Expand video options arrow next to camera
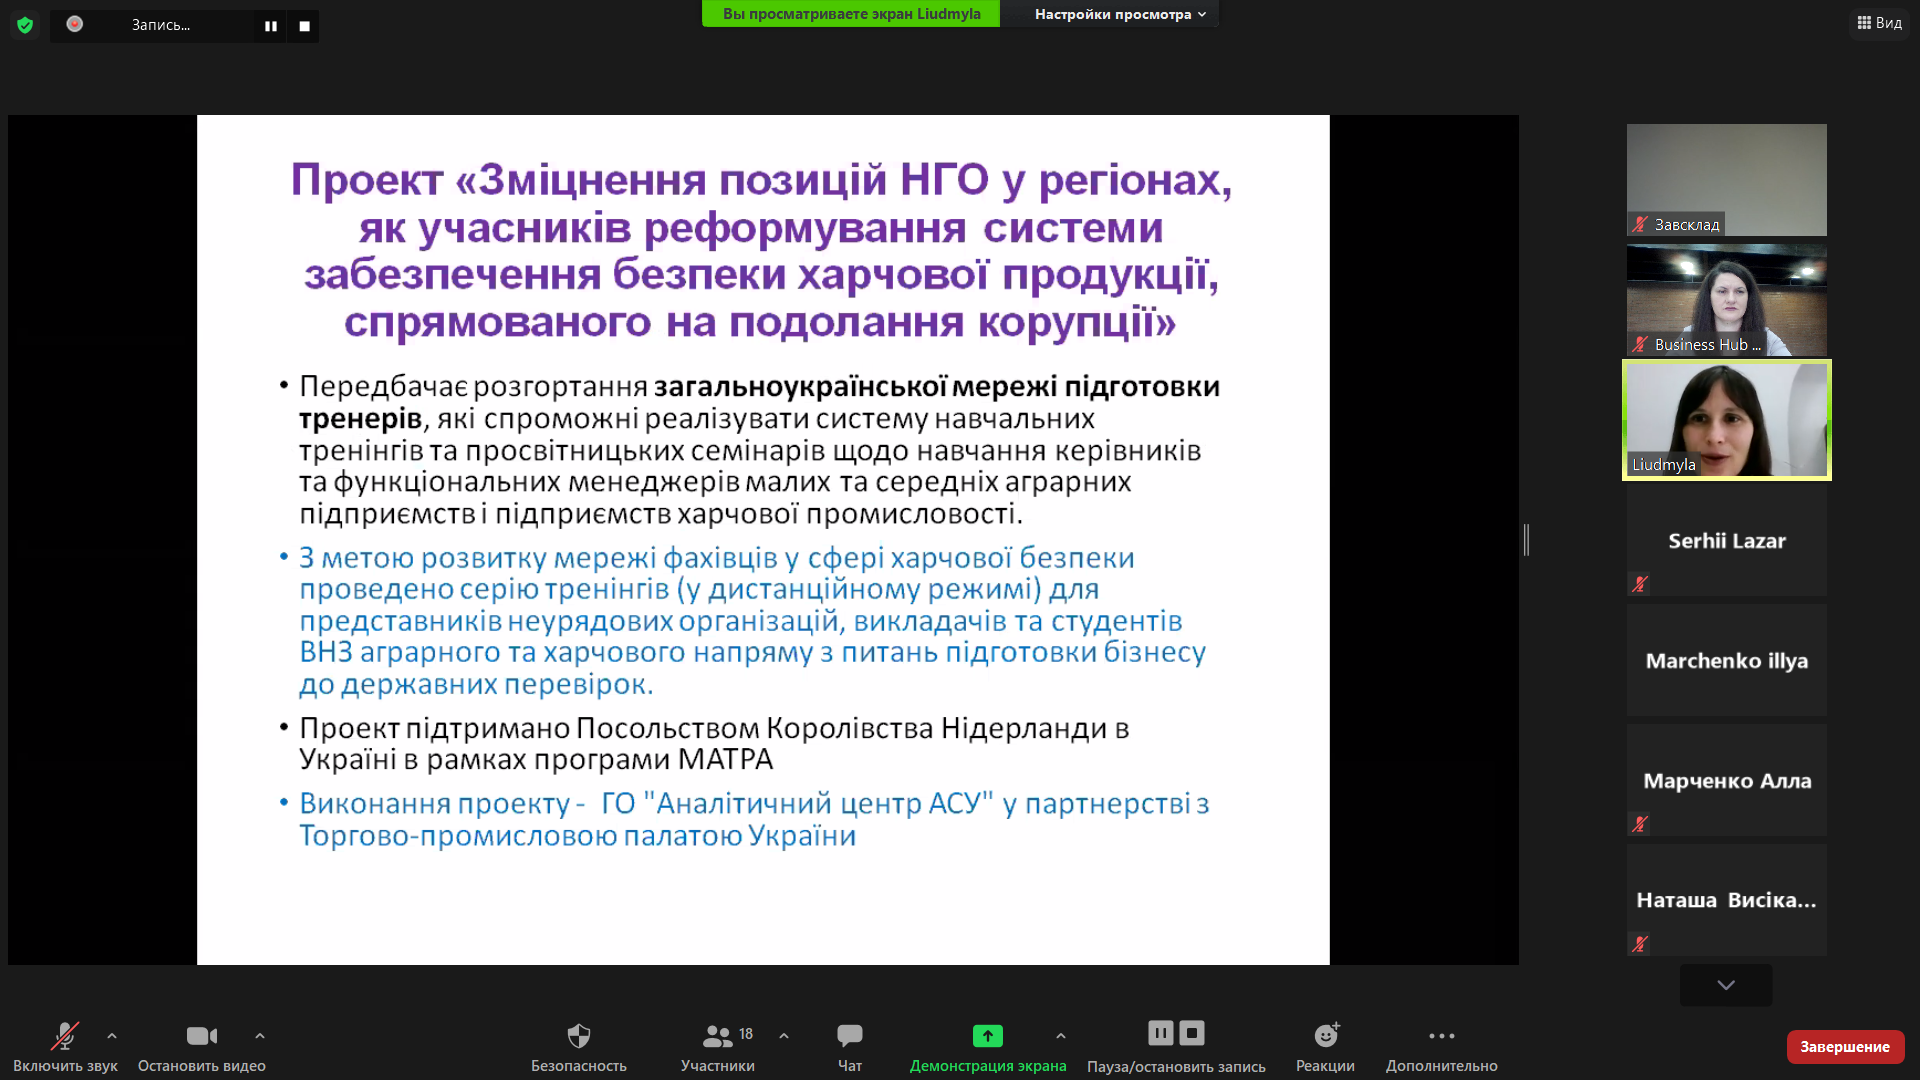The image size is (1920, 1080). [260, 1036]
